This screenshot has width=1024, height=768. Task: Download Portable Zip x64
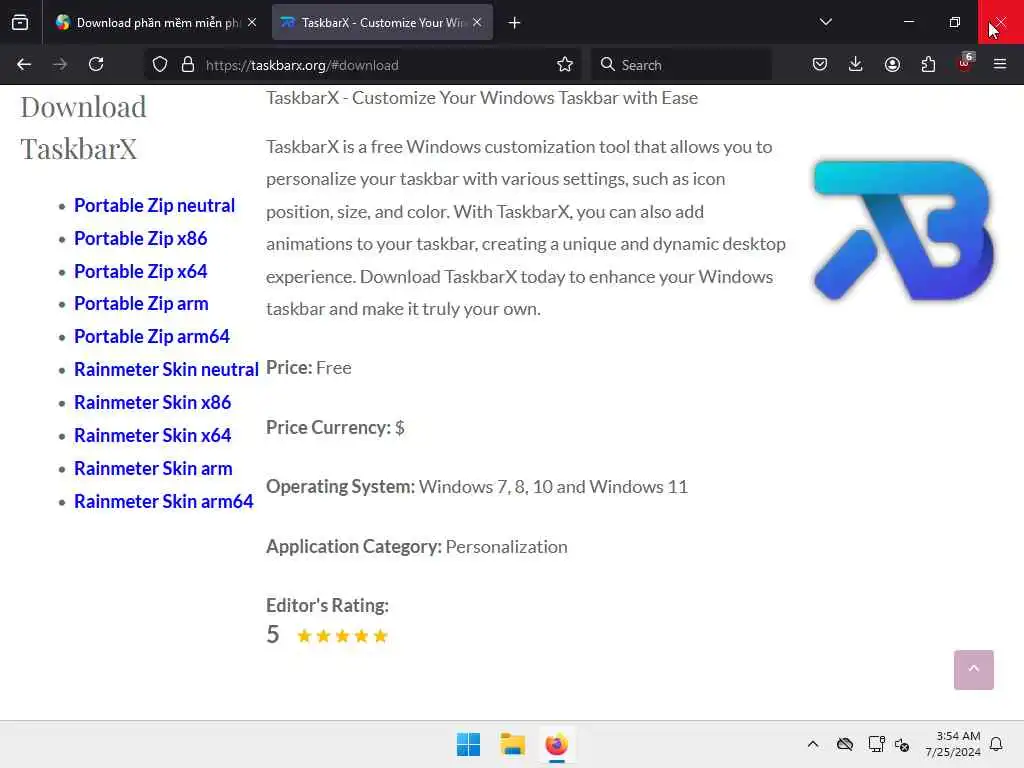pos(140,271)
